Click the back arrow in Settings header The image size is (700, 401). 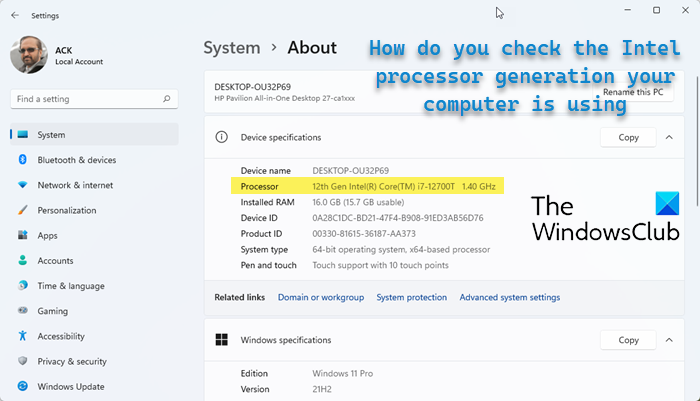15,15
